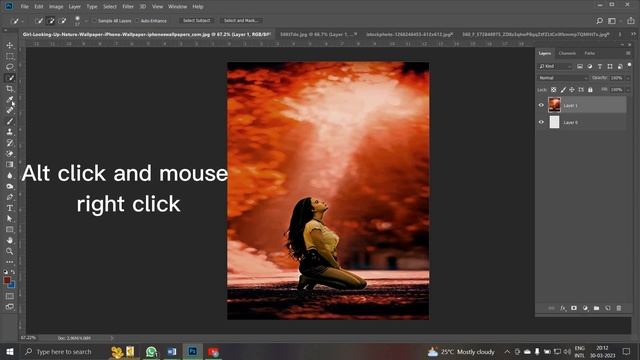Open the blend mode Normal dropdown
The width and height of the screenshot is (640, 360).
[563, 78]
